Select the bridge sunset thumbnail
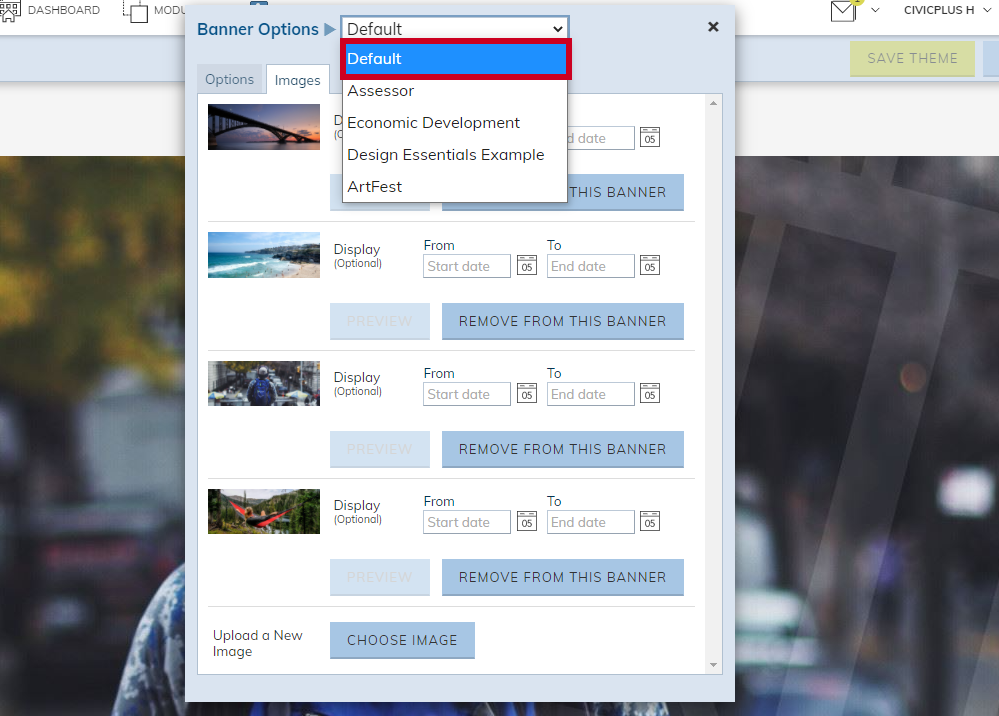999x716 pixels. [x=264, y=127]
